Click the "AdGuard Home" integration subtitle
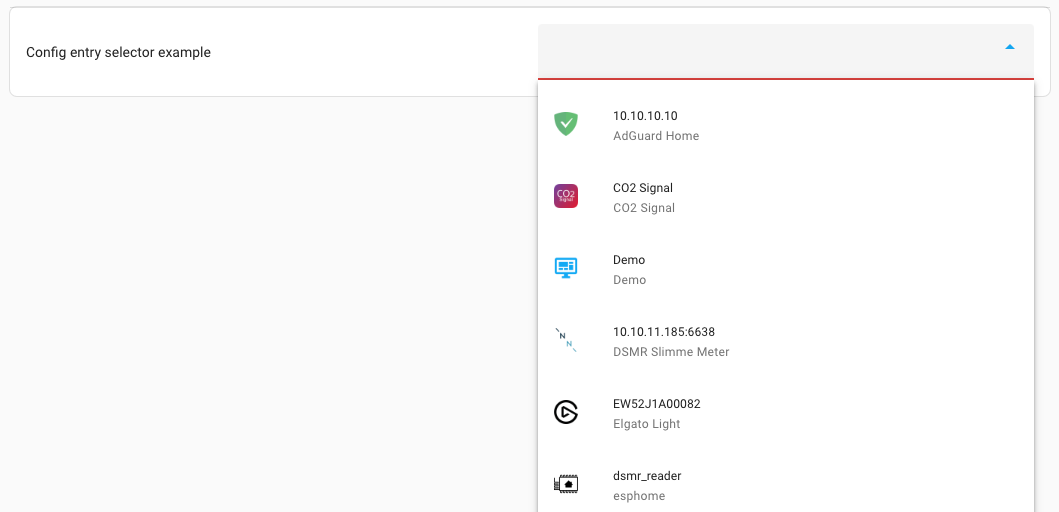1059x512 pixels. point(656,136)
